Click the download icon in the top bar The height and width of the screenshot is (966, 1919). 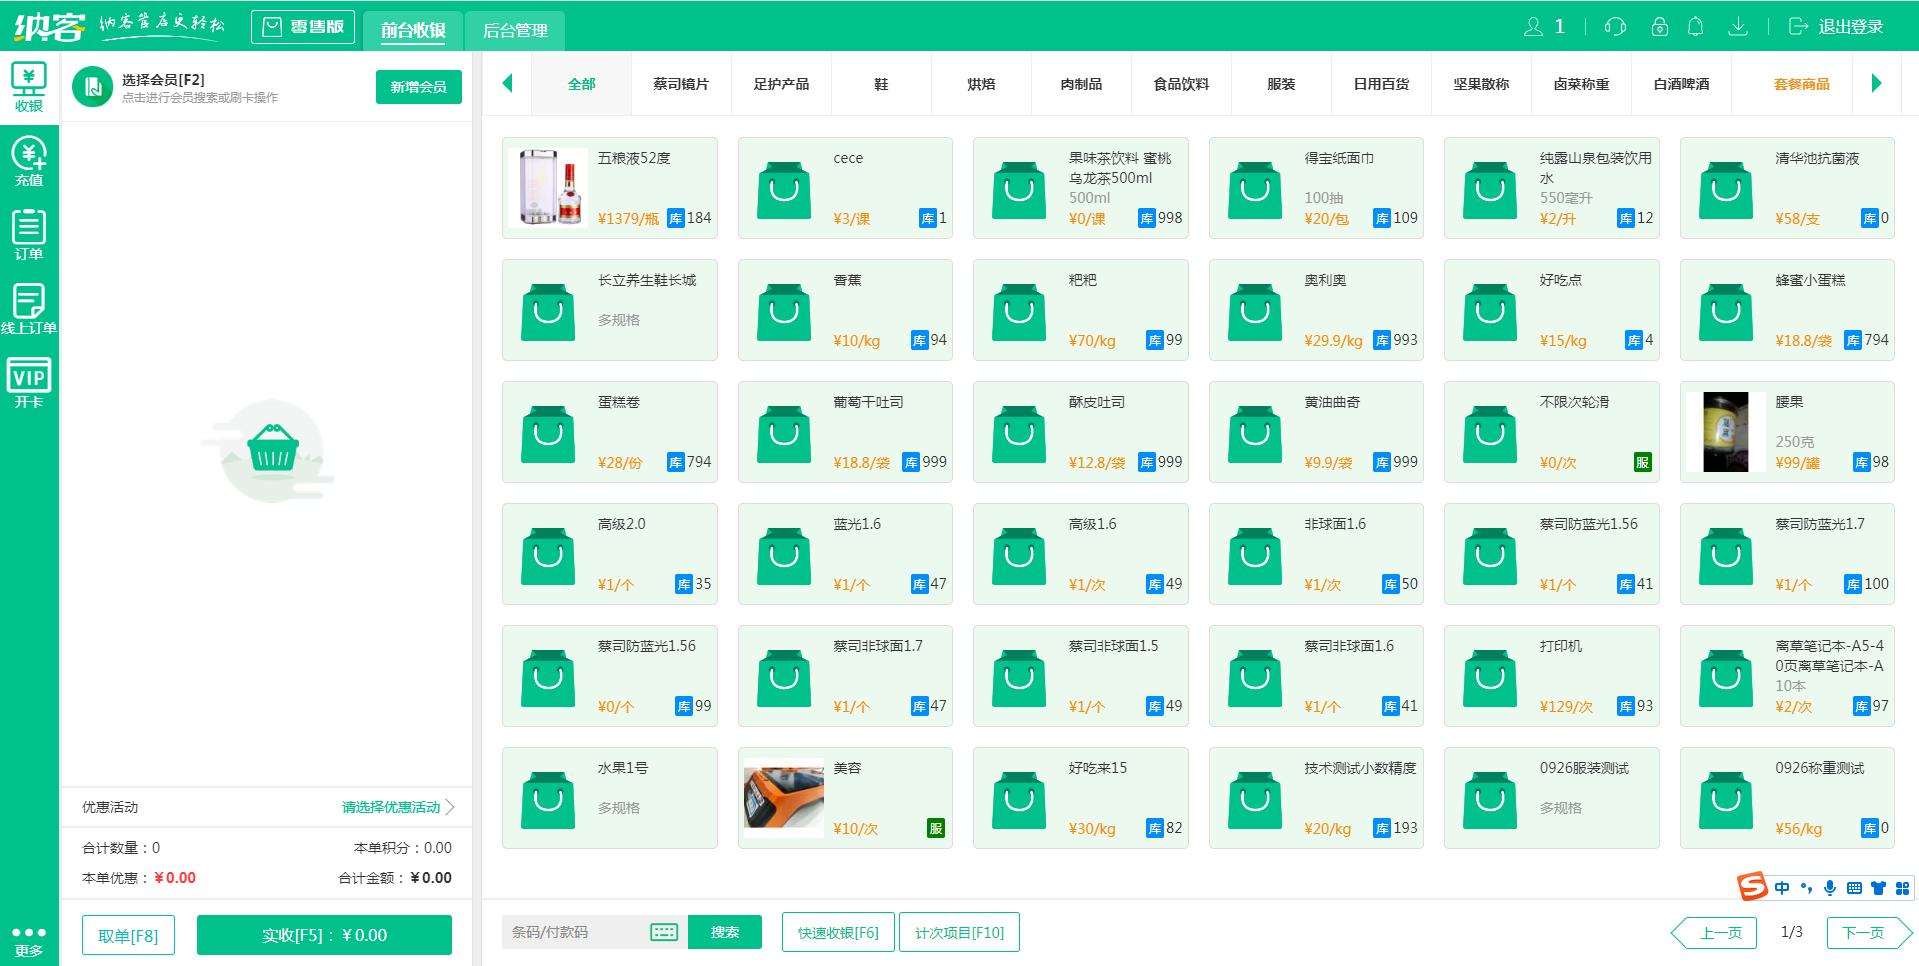[1739, 26]
